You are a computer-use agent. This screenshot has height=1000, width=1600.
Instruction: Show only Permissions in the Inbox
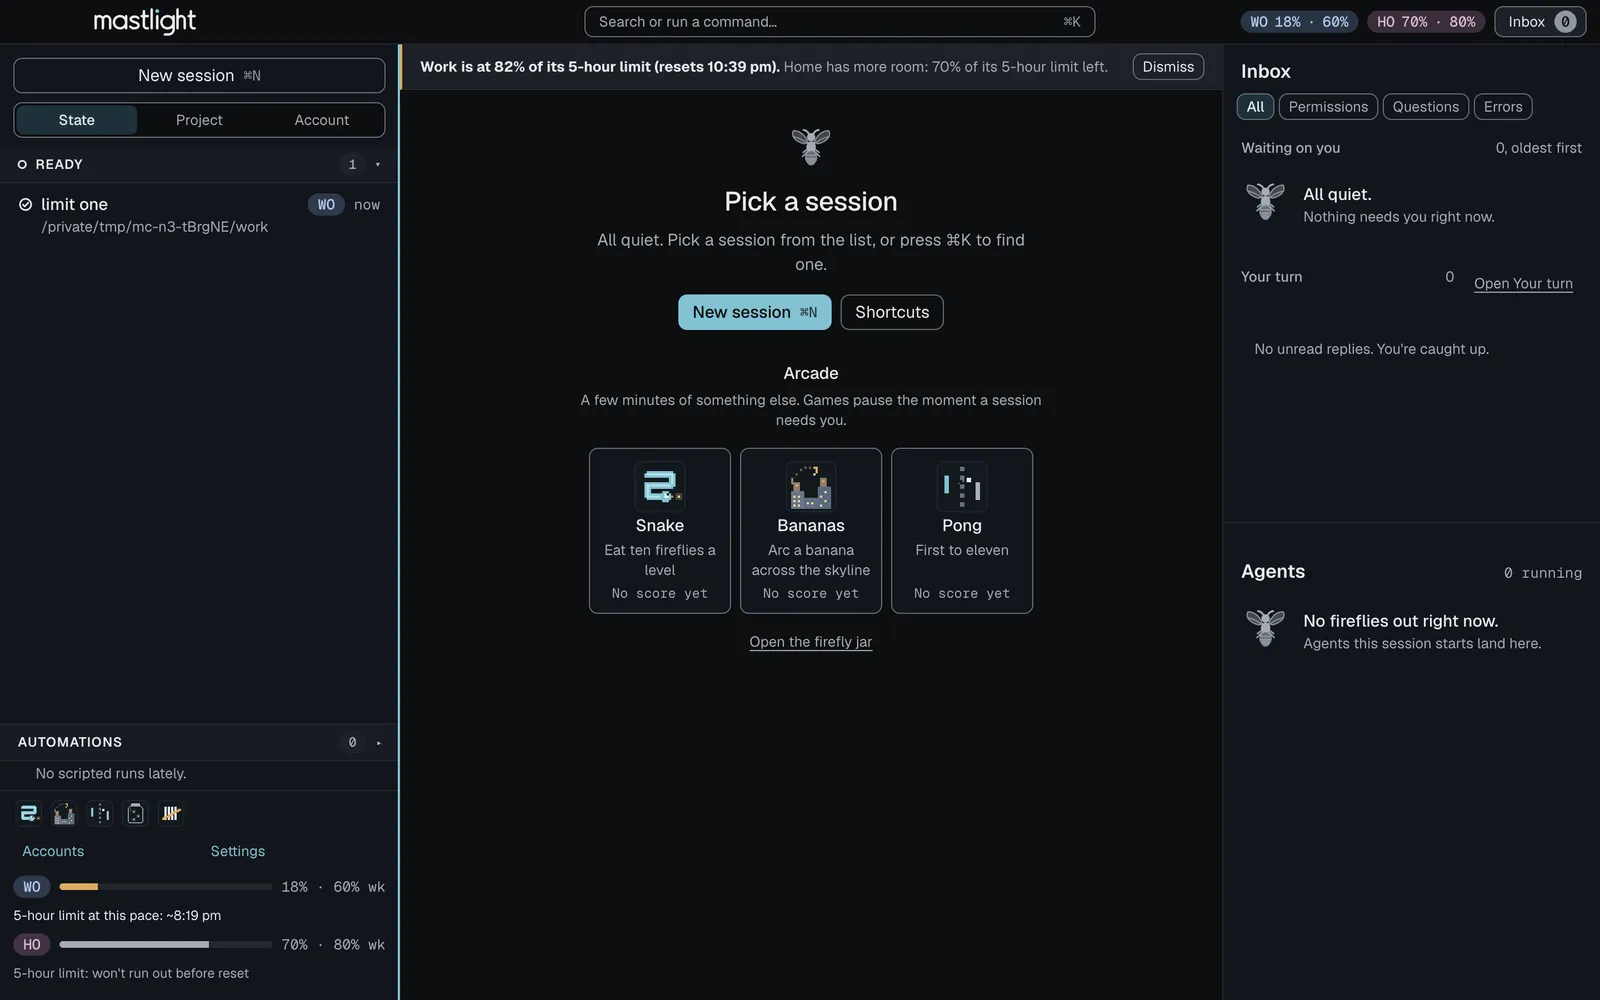click(x=1328, y=107)
